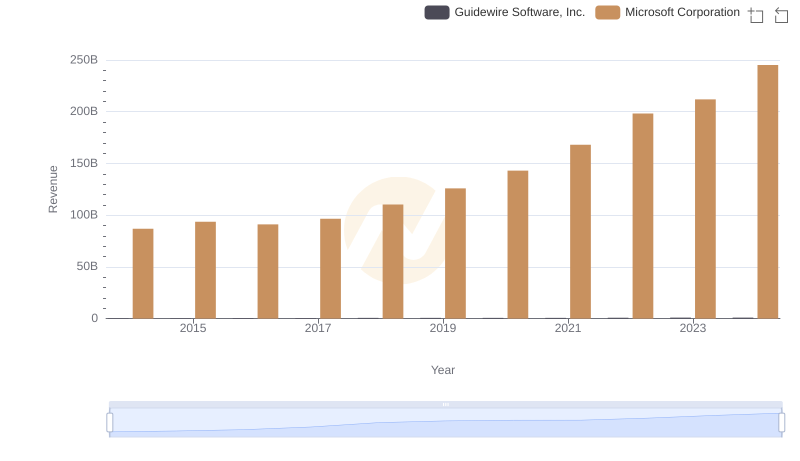Click the Revenue axis title
The image size is (800, 461).
point(53,189)
